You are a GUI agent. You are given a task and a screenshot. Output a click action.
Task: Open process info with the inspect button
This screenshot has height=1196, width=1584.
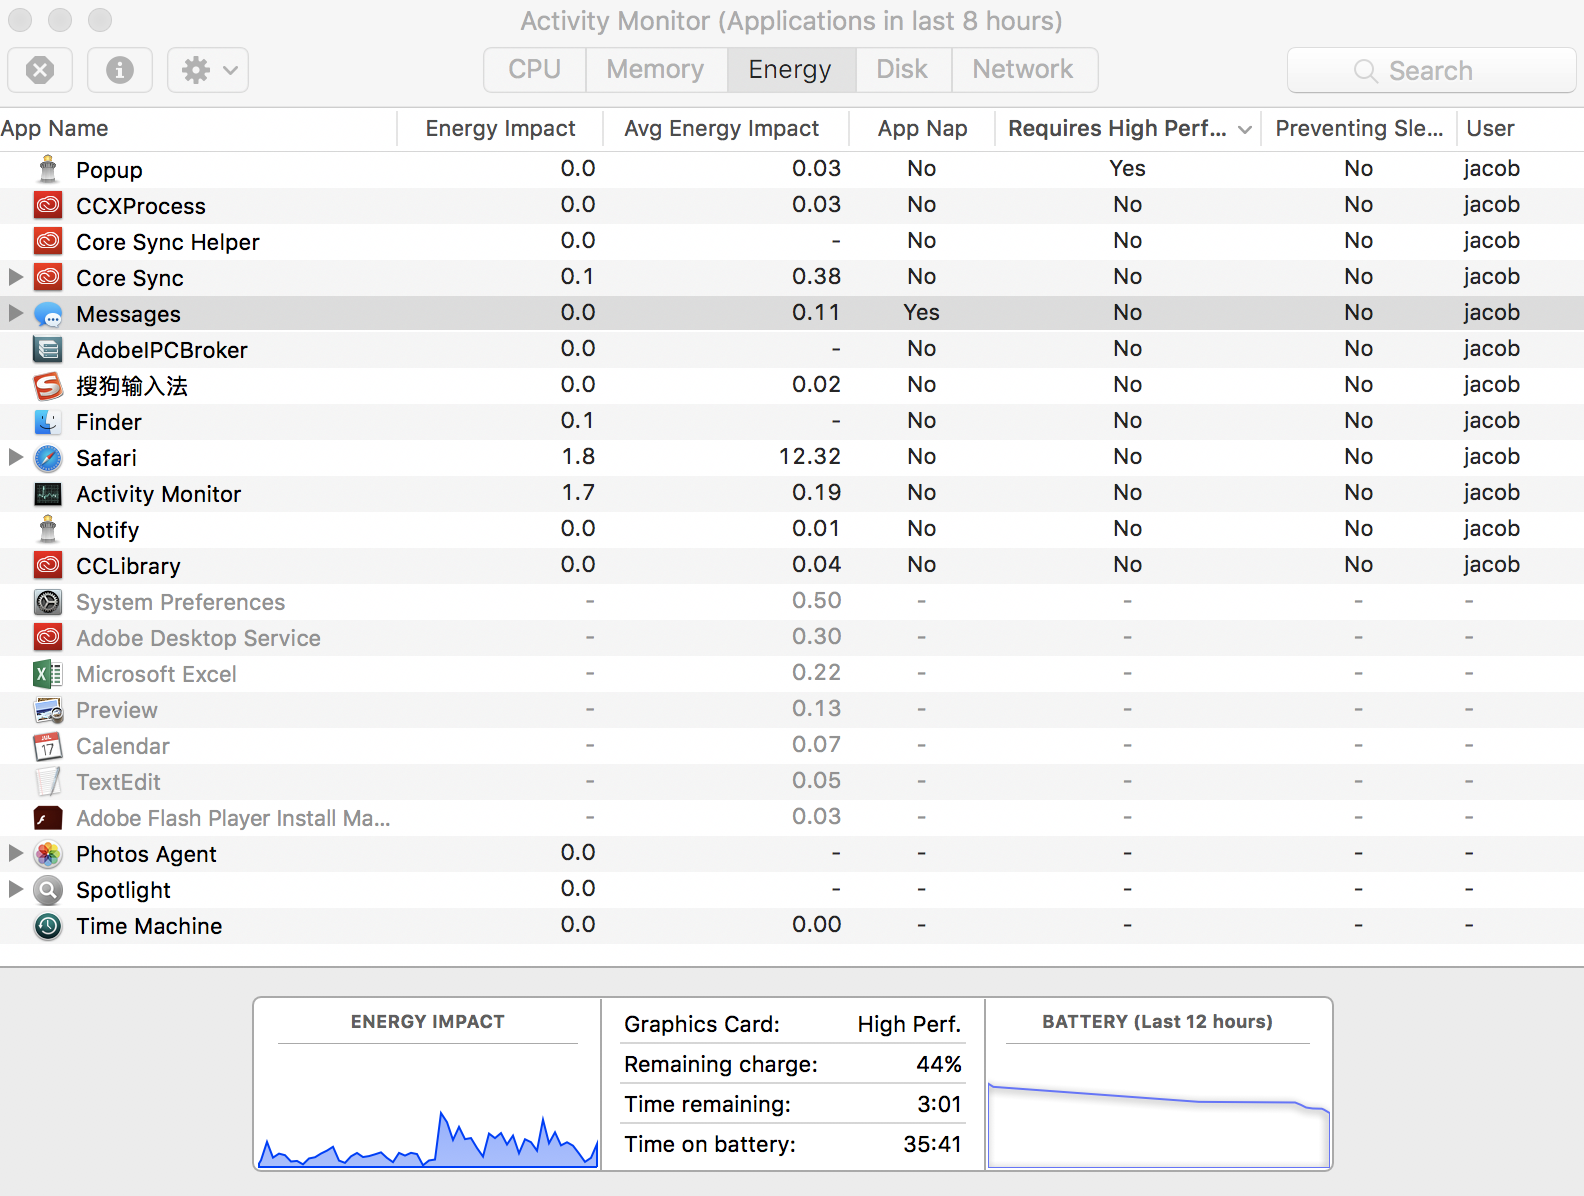[x=120, y=70]
